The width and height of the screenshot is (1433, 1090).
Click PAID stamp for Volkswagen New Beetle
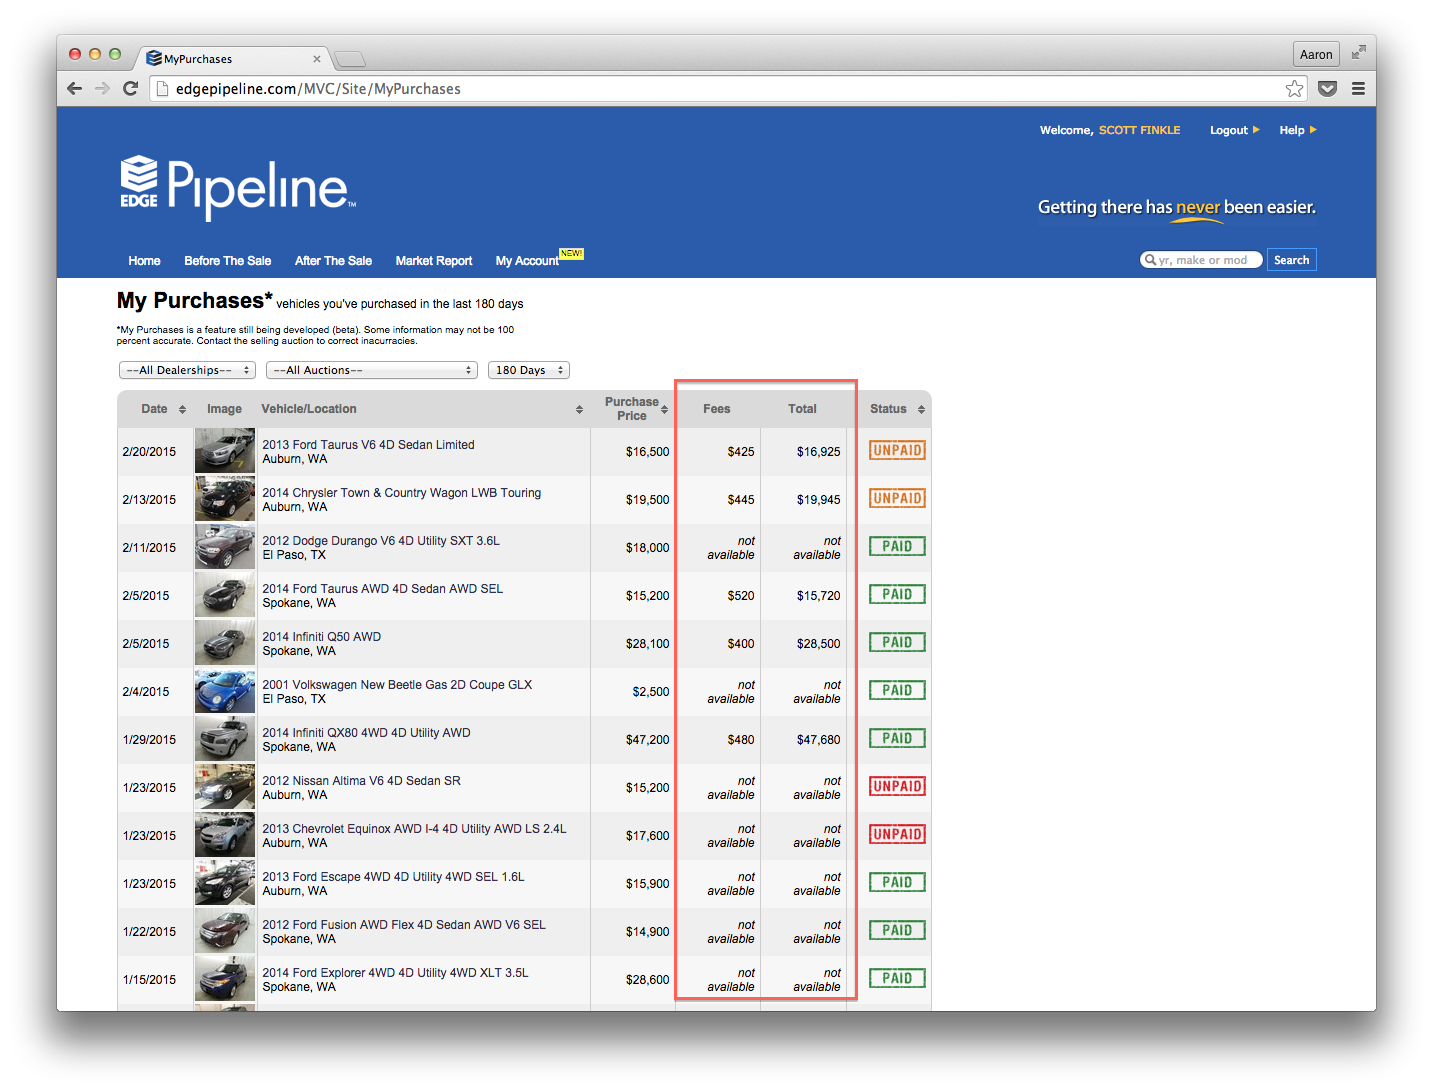(x=897, y=690)
